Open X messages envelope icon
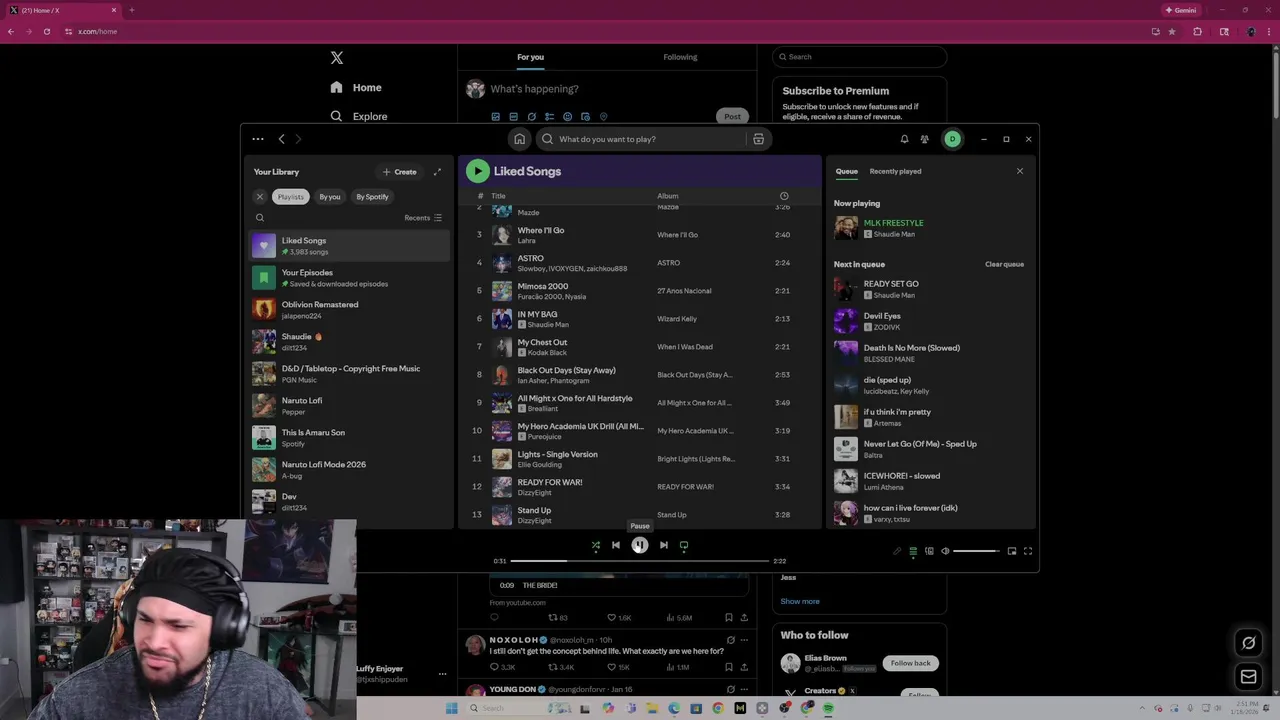This screenshot has height=720, width=1280. [x=1248, y=677]
